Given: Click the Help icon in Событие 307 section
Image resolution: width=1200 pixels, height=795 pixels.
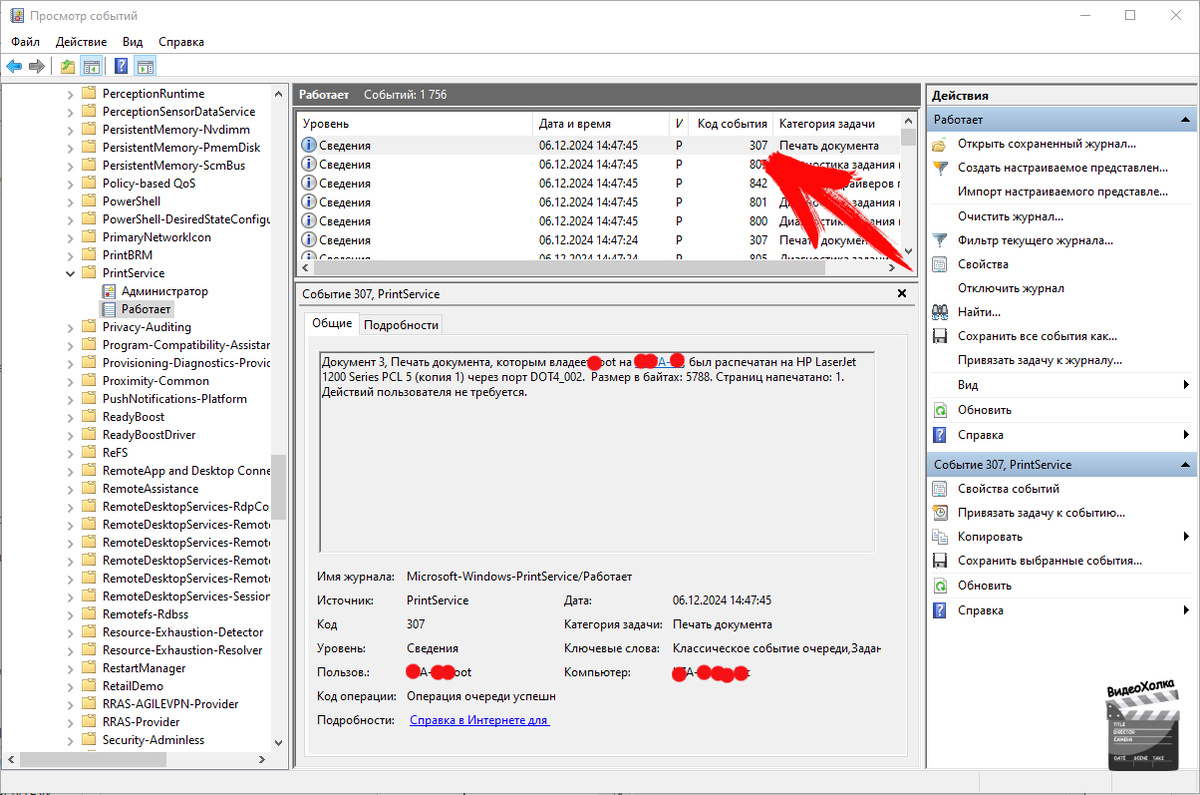Looking at the screenshot, I should click(939, 610).
